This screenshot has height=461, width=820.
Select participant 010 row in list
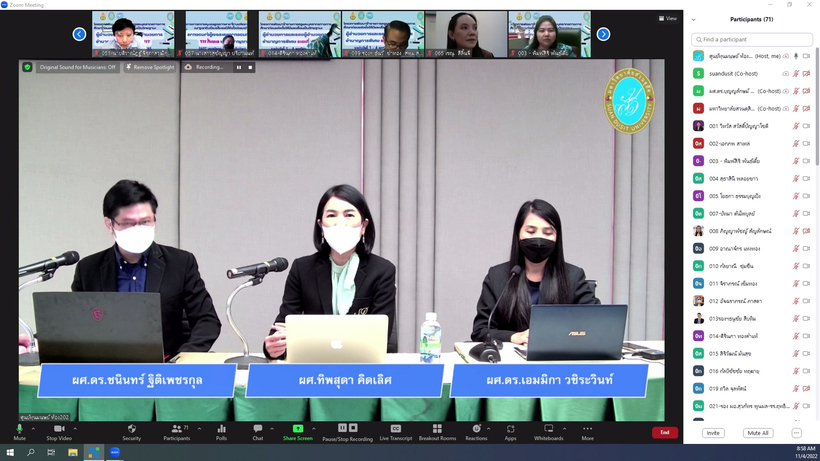click(751, 266)
